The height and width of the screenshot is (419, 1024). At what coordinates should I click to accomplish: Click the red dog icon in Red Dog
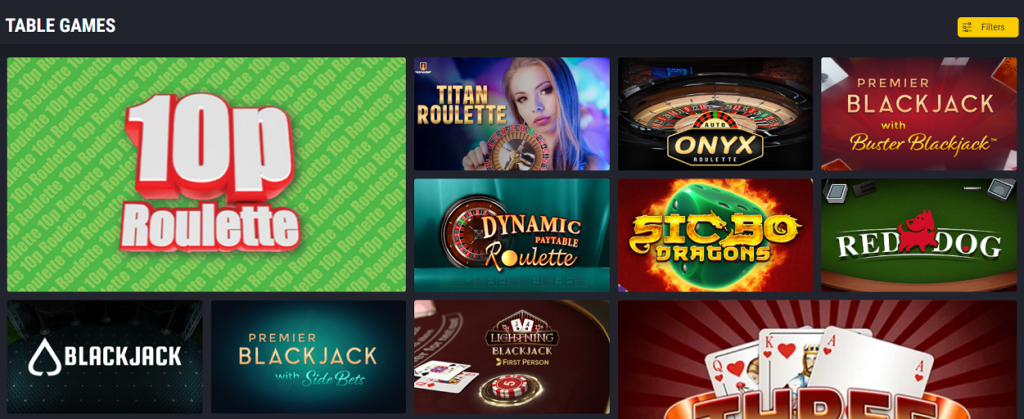click(x=918, y=230)
